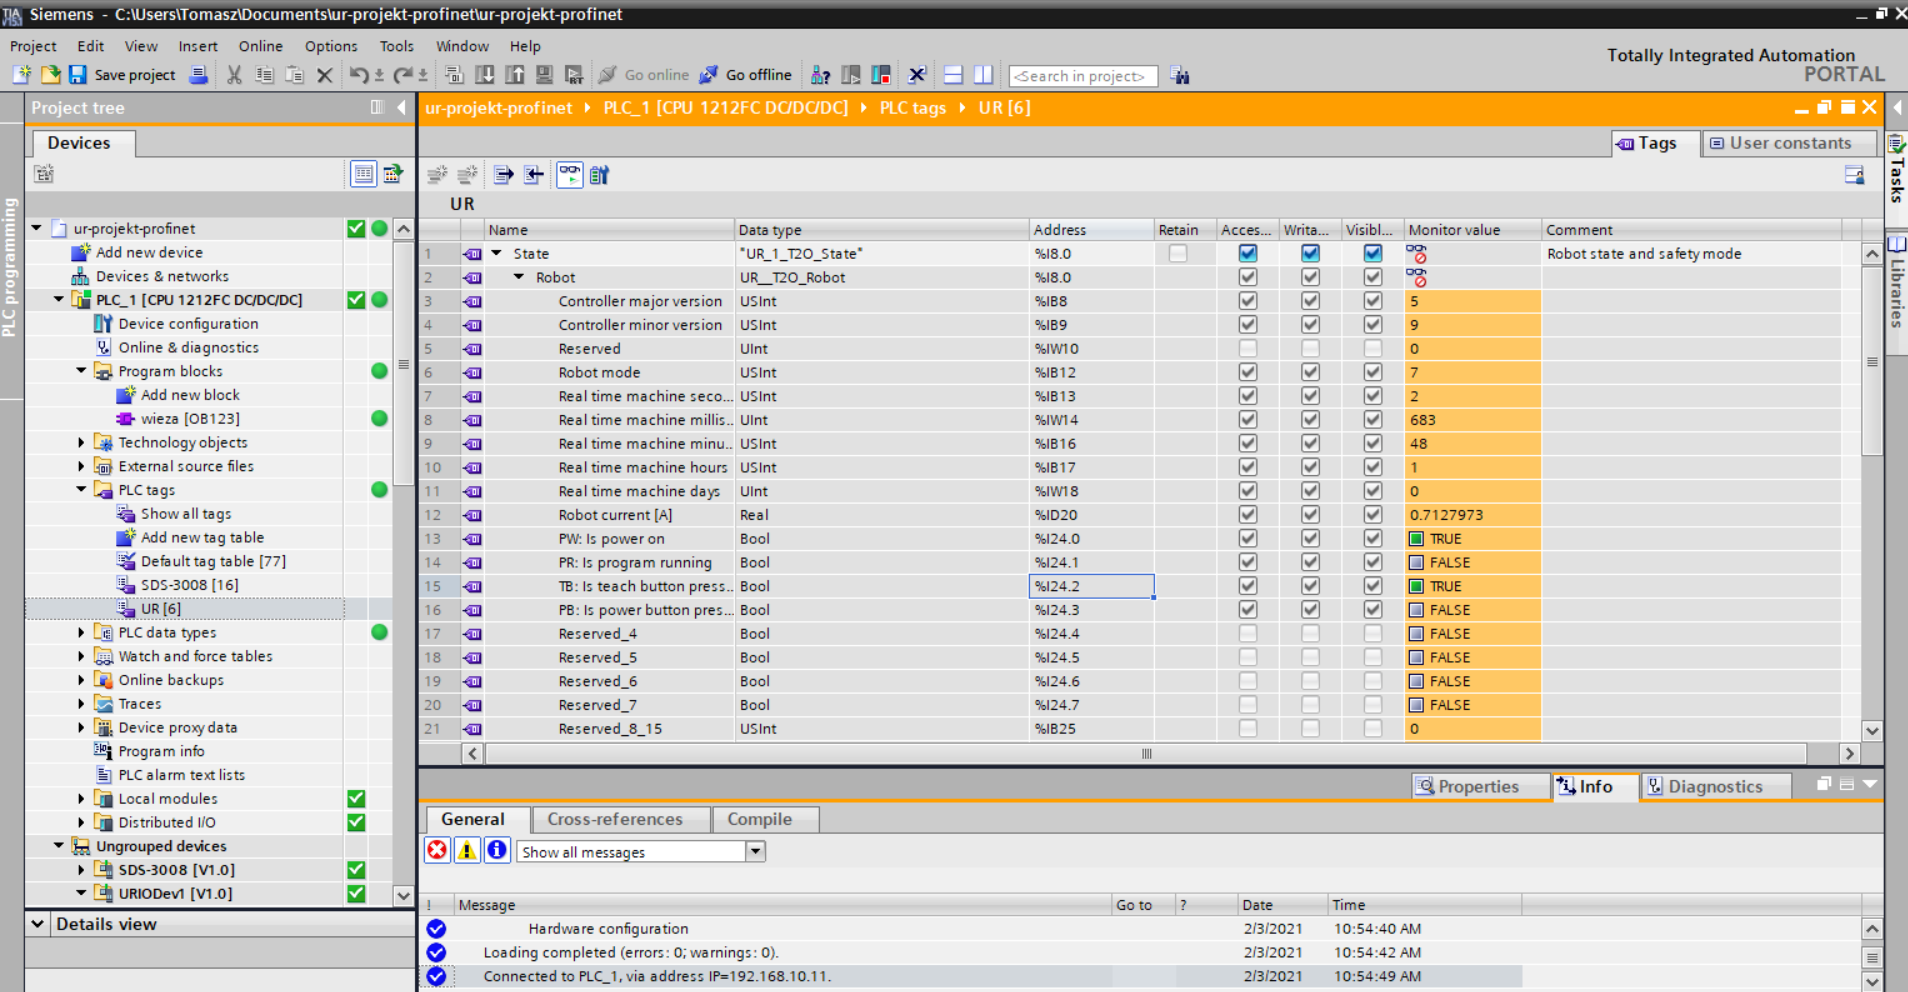Click the Redo arrow icon
Screen dimensions: 1908x992
click(403, 75)
